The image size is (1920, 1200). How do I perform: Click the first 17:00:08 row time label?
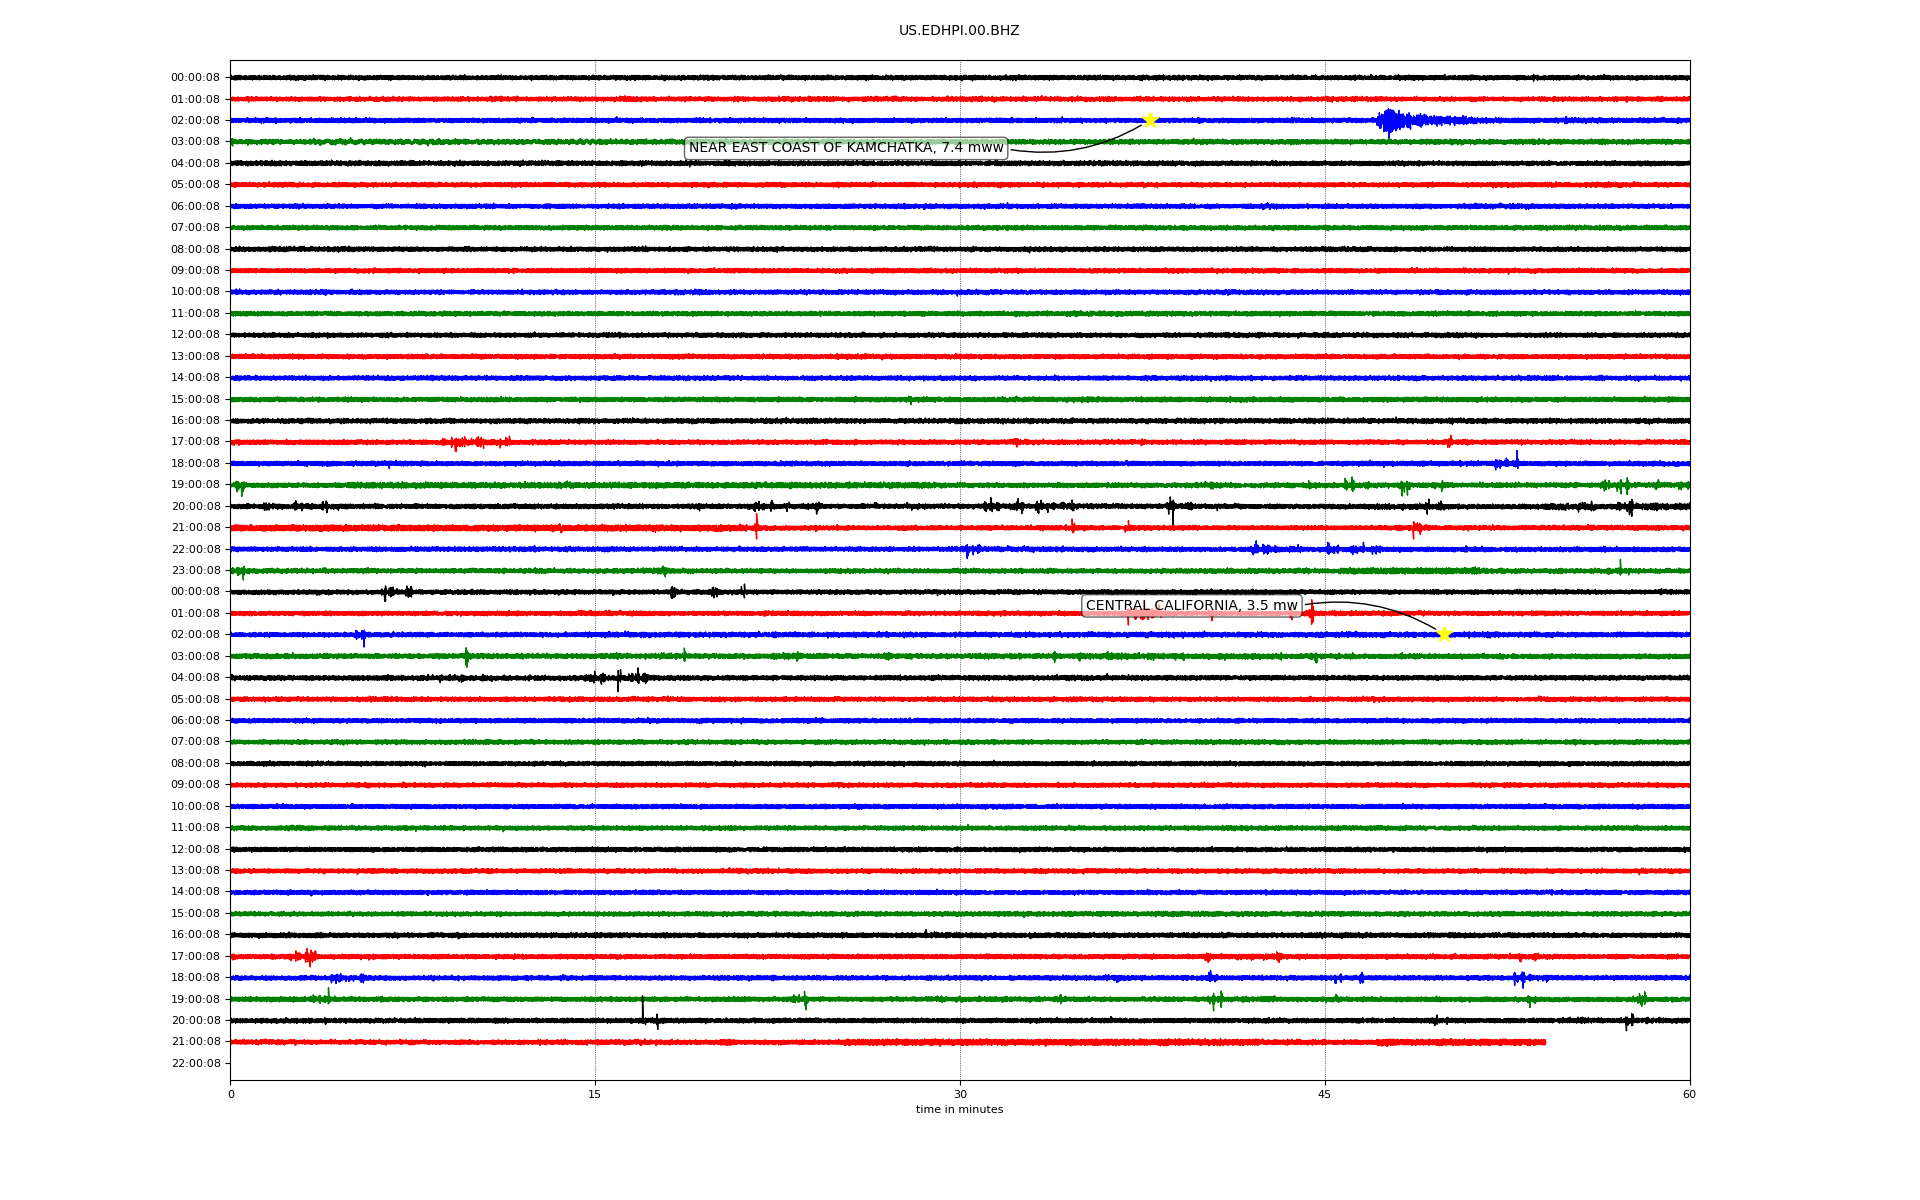[x=195, y=442]
